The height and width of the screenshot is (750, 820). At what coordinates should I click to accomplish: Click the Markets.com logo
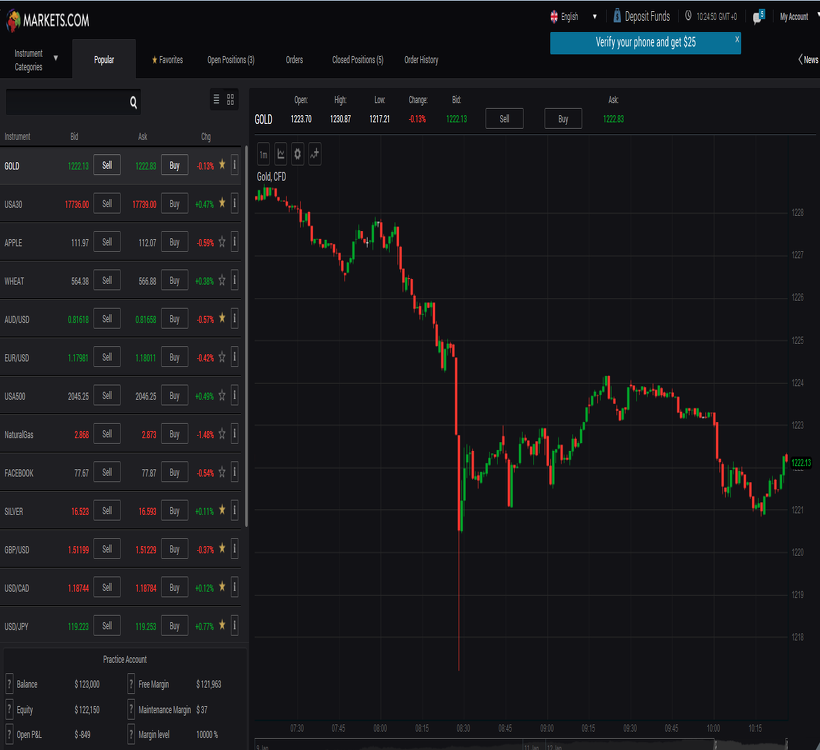click(x=48, y=20)
